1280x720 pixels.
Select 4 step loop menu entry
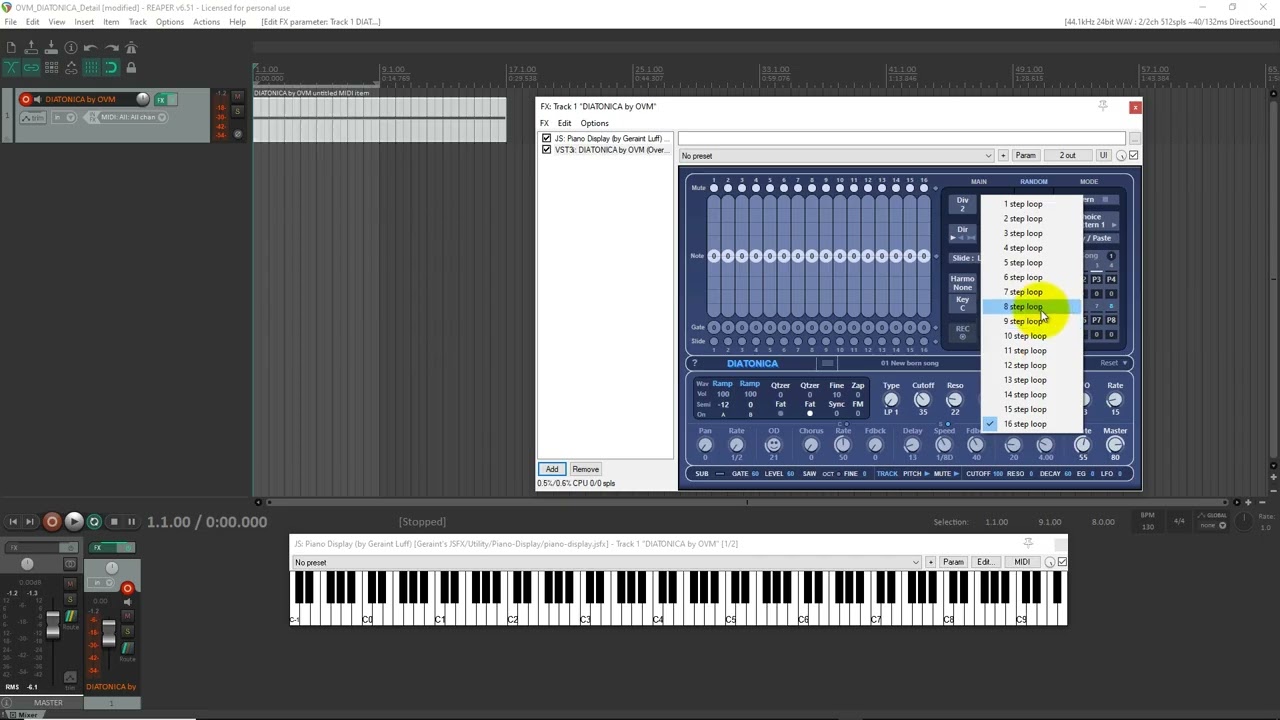click(x=1030, y=248)
